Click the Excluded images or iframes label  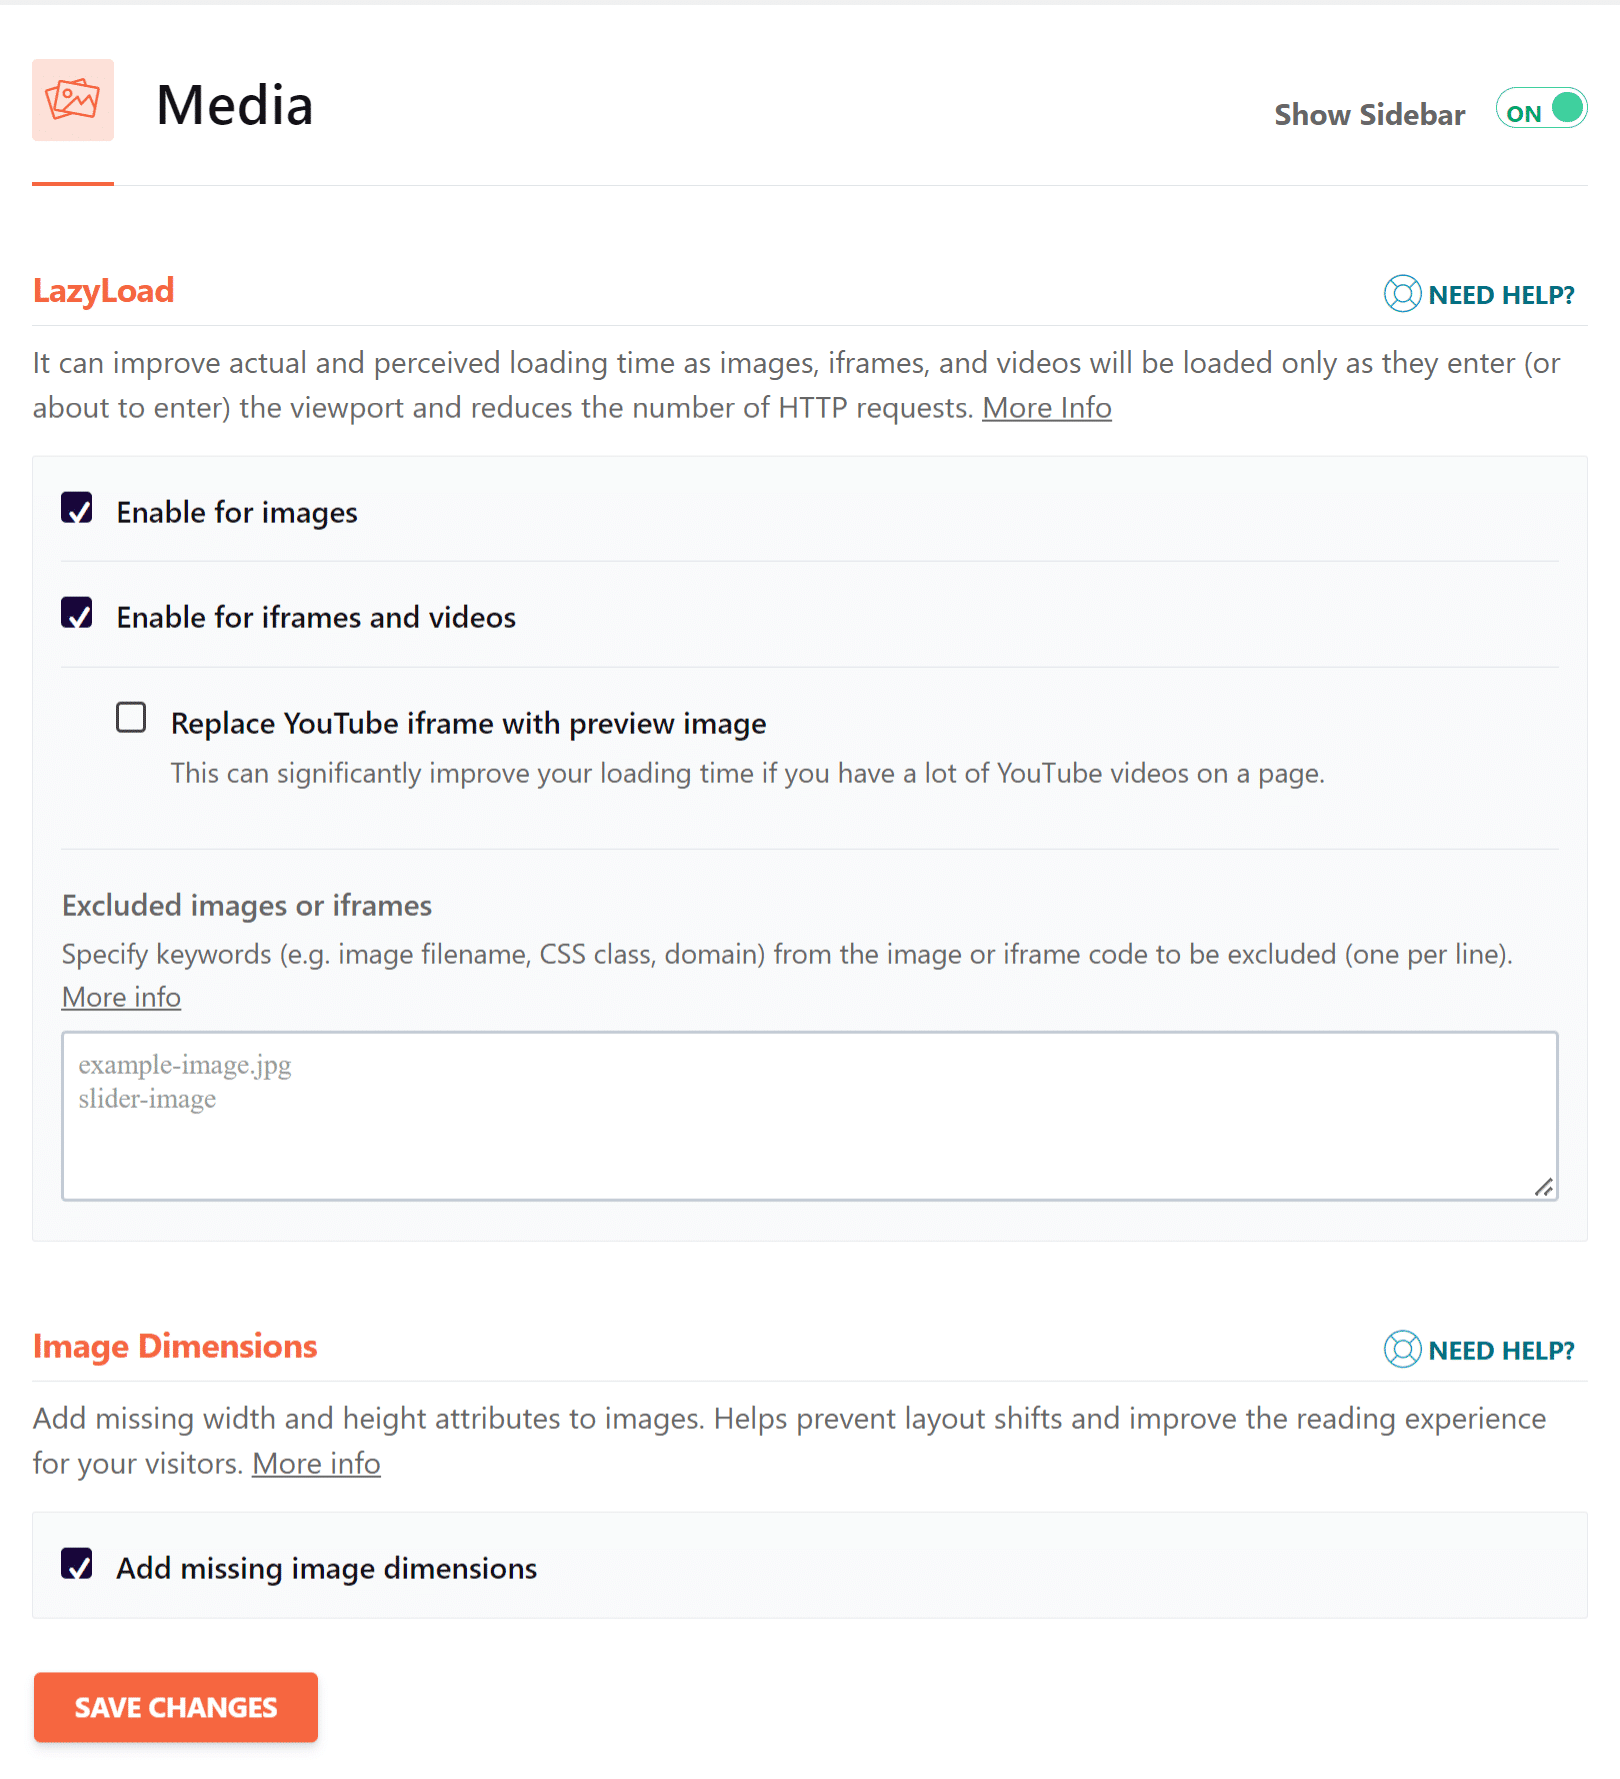(246, 905)
